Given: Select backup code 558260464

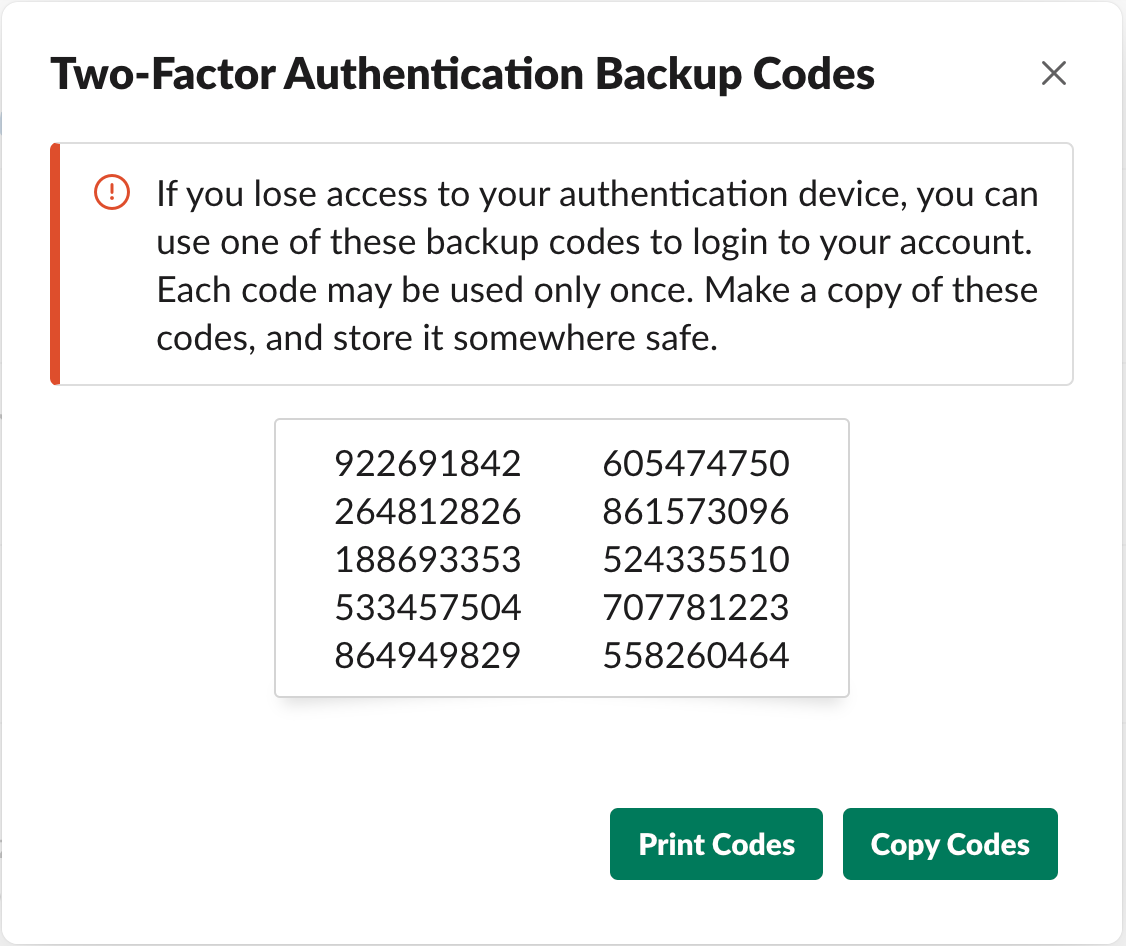Looking at the screenshot, I should pos(696,656).
